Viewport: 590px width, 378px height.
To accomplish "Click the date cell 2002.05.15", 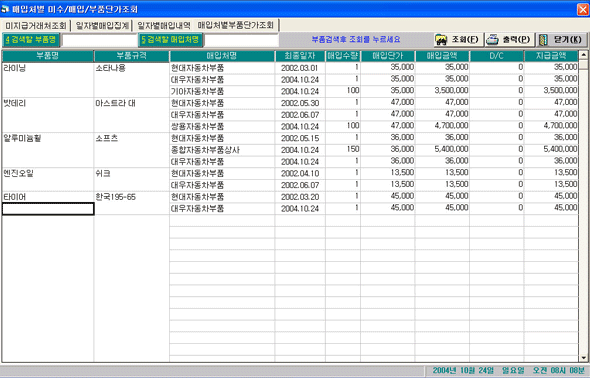I will (300, 138).
